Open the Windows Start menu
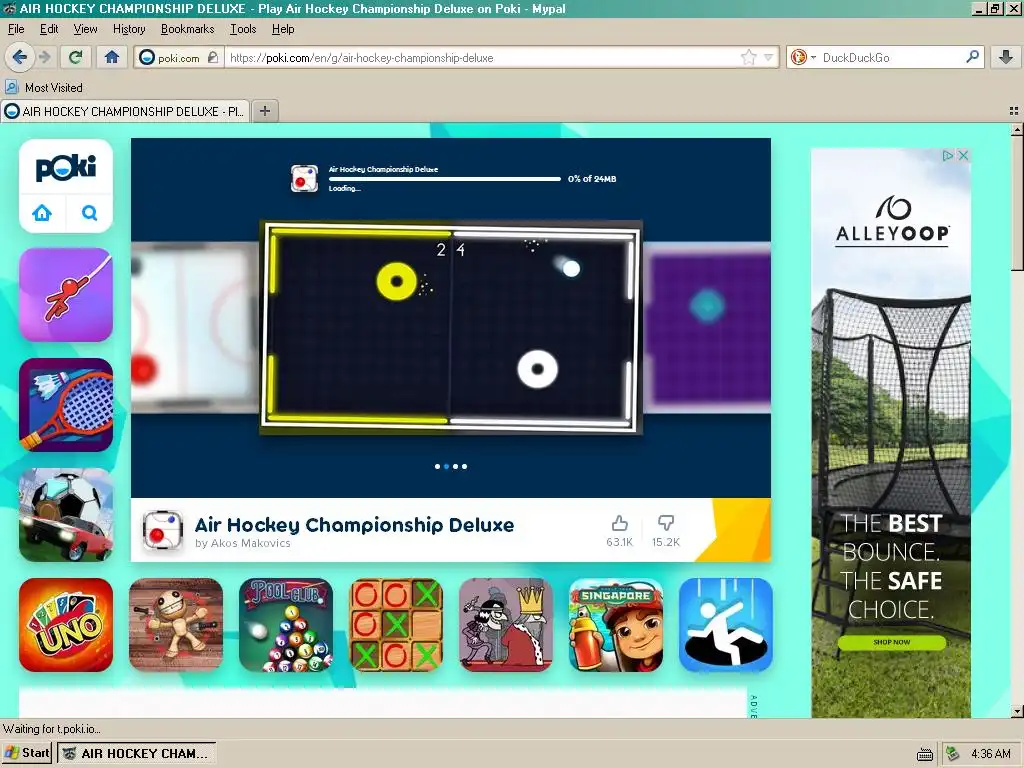Image resolution: width=1024 pixels, height=768 pixels. coord(27,753)
